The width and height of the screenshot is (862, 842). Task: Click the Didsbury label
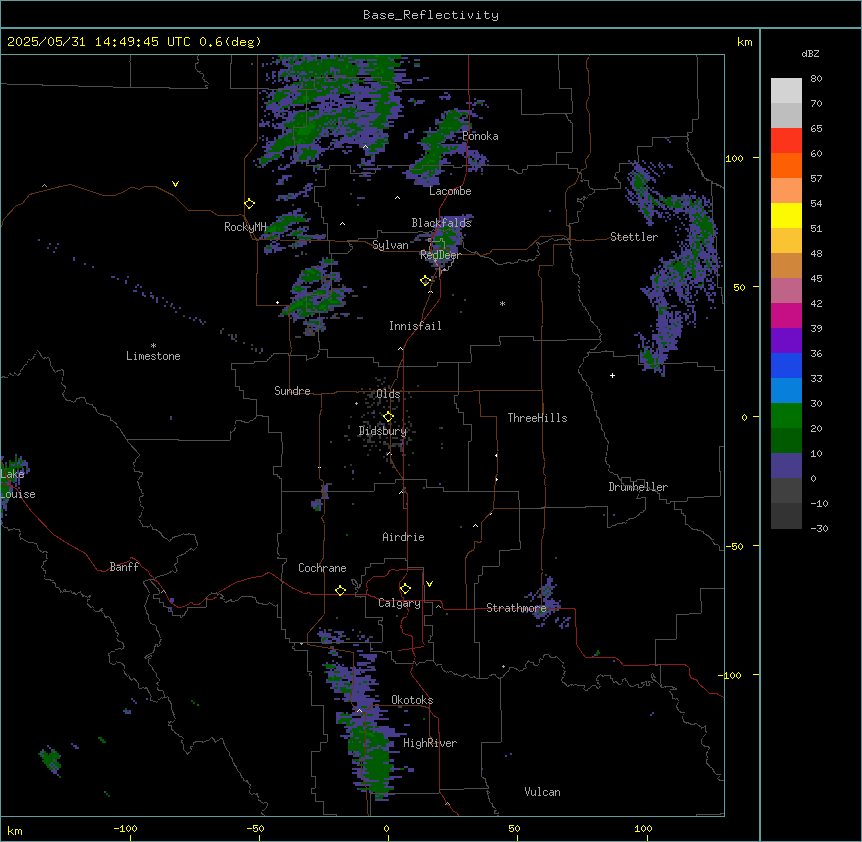click(x=383, y=431)
